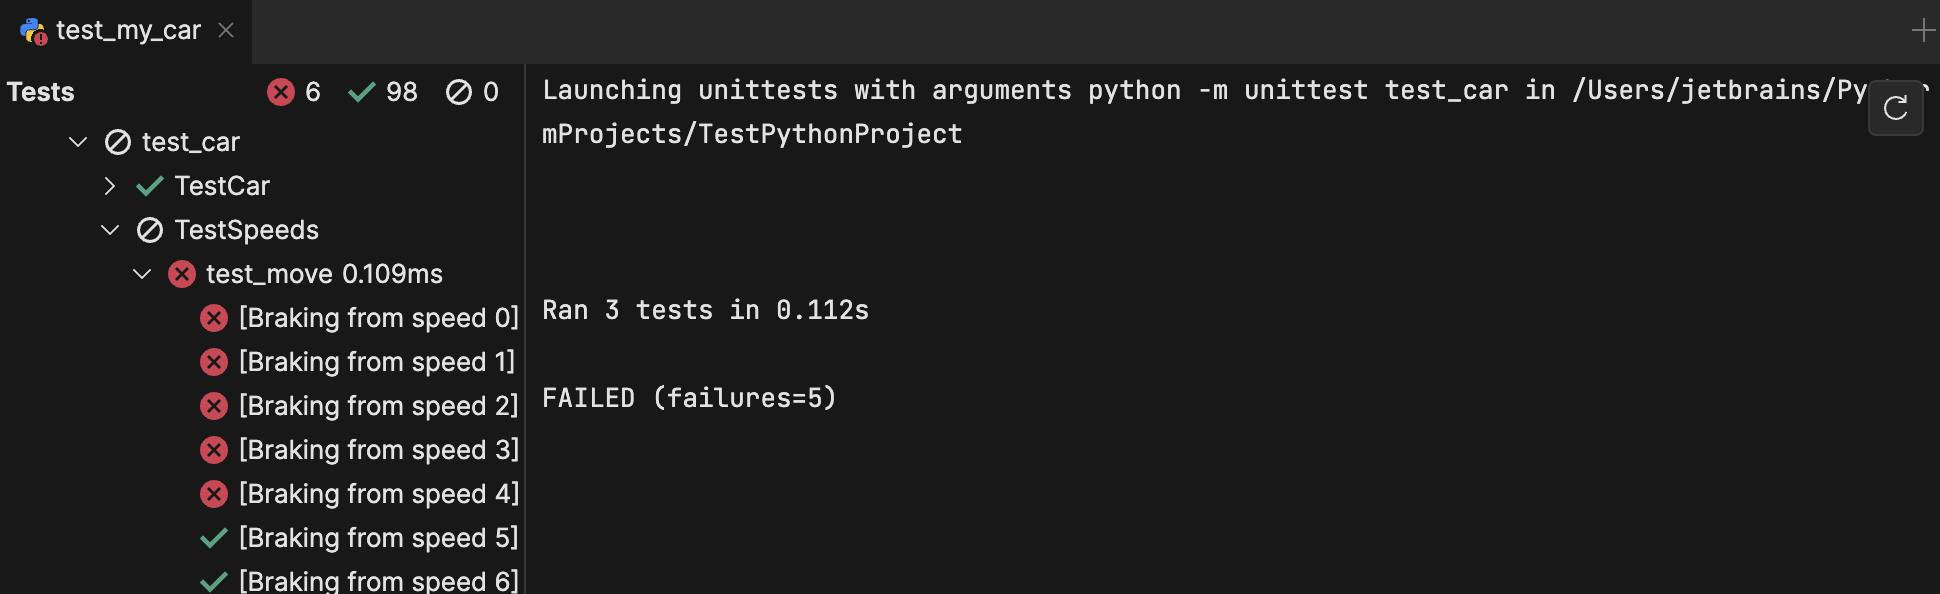Click the red cross icon on Braking from speed 4

coord(214,494)
